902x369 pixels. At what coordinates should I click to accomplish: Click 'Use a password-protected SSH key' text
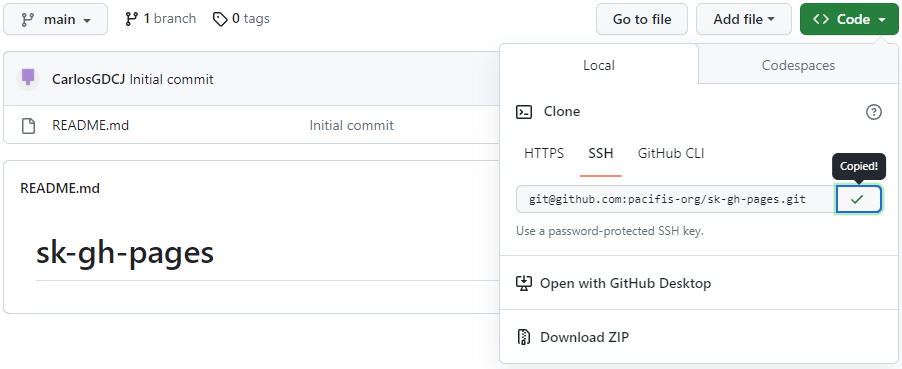coord(610,231)
